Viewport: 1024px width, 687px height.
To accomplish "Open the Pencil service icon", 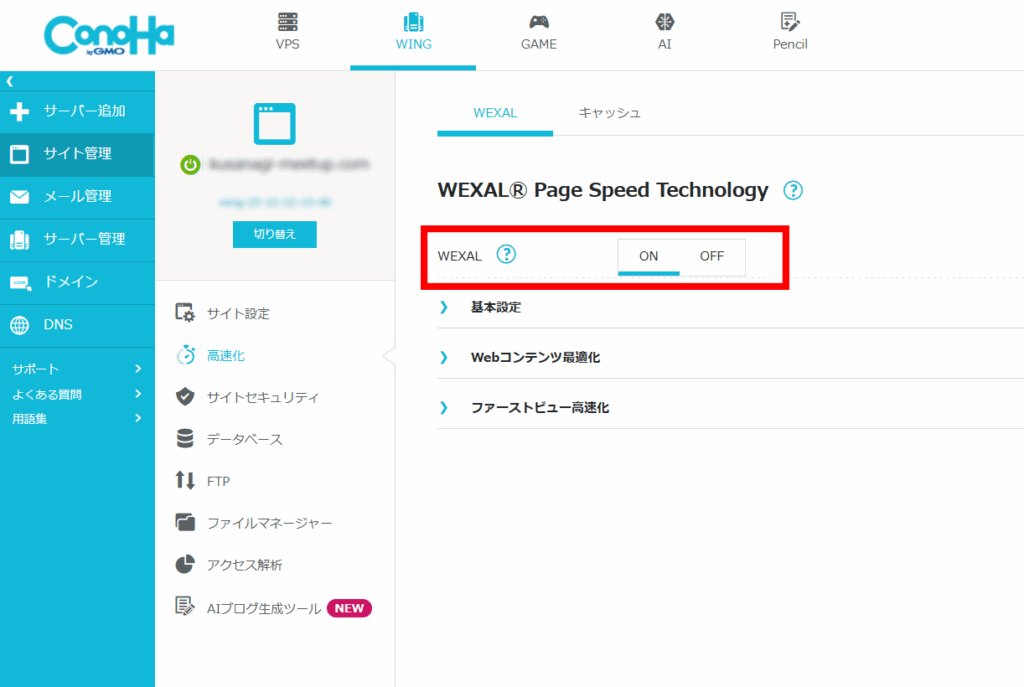I will 789,23.
